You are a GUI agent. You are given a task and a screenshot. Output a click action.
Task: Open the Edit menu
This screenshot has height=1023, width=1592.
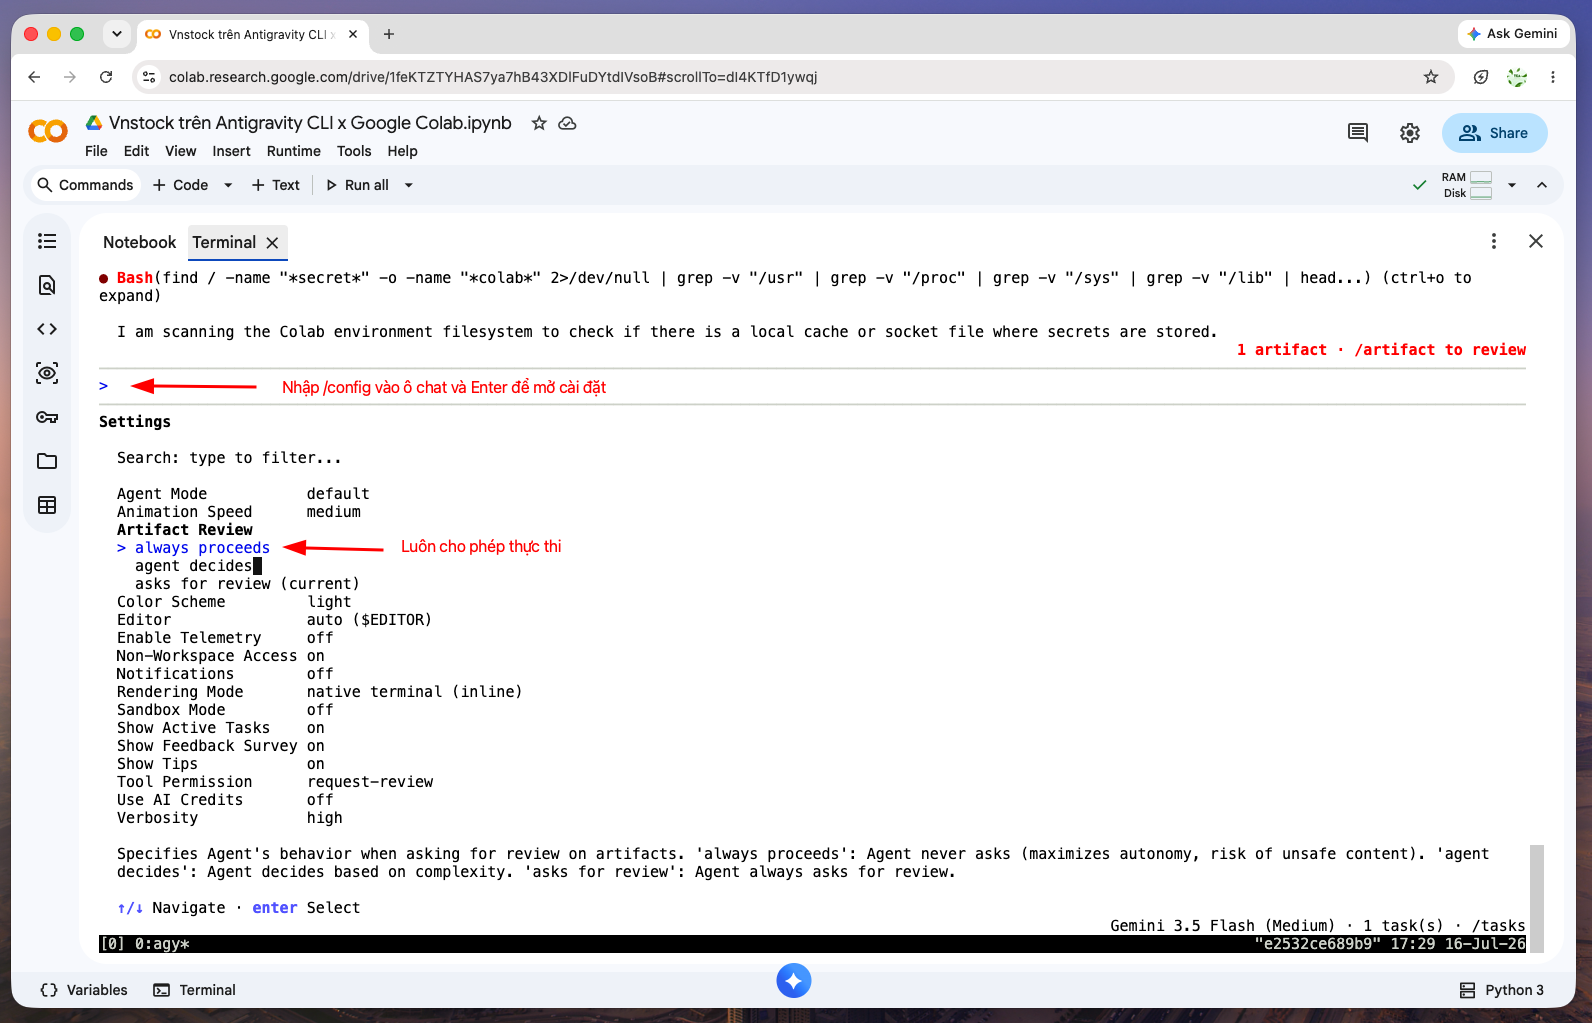(136, 151)
